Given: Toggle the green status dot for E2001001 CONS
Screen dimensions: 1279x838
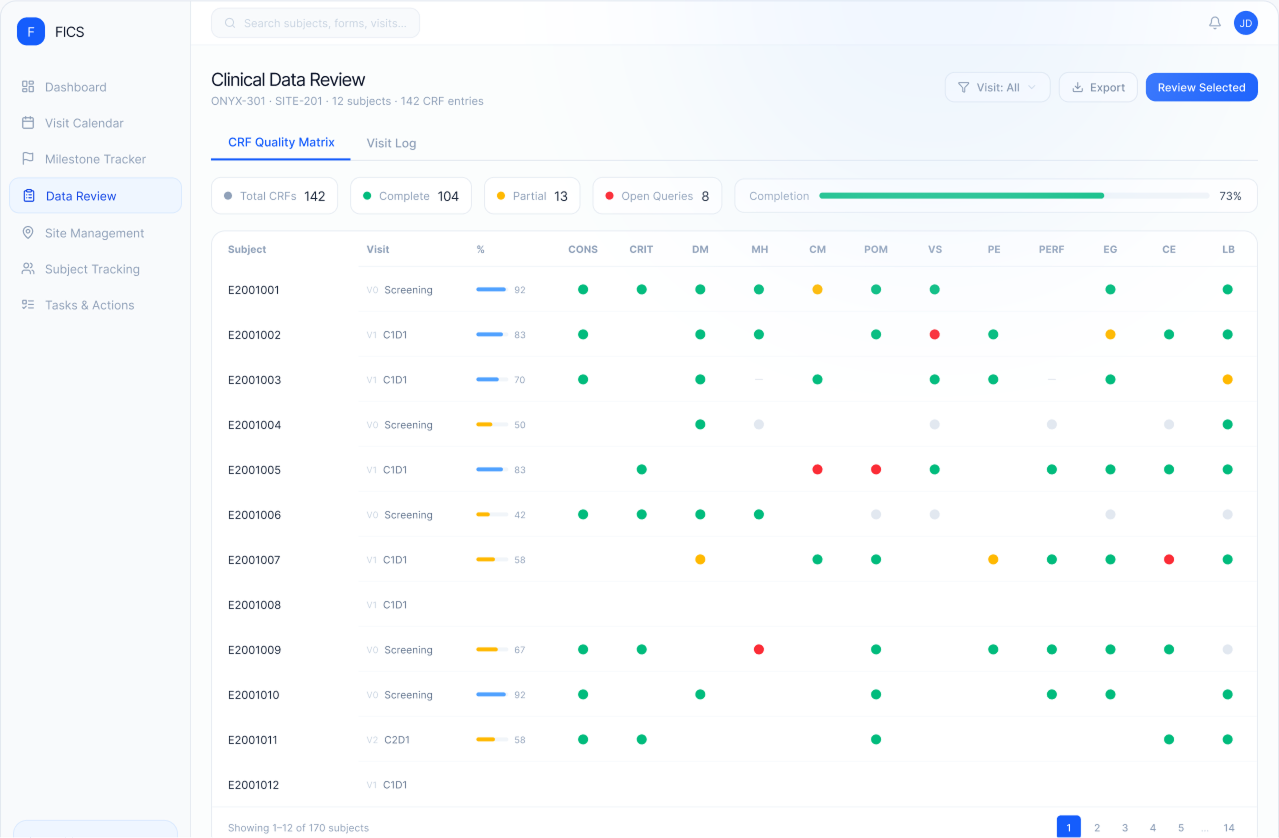Looking at the screenshot, I should tap(583, 289).
